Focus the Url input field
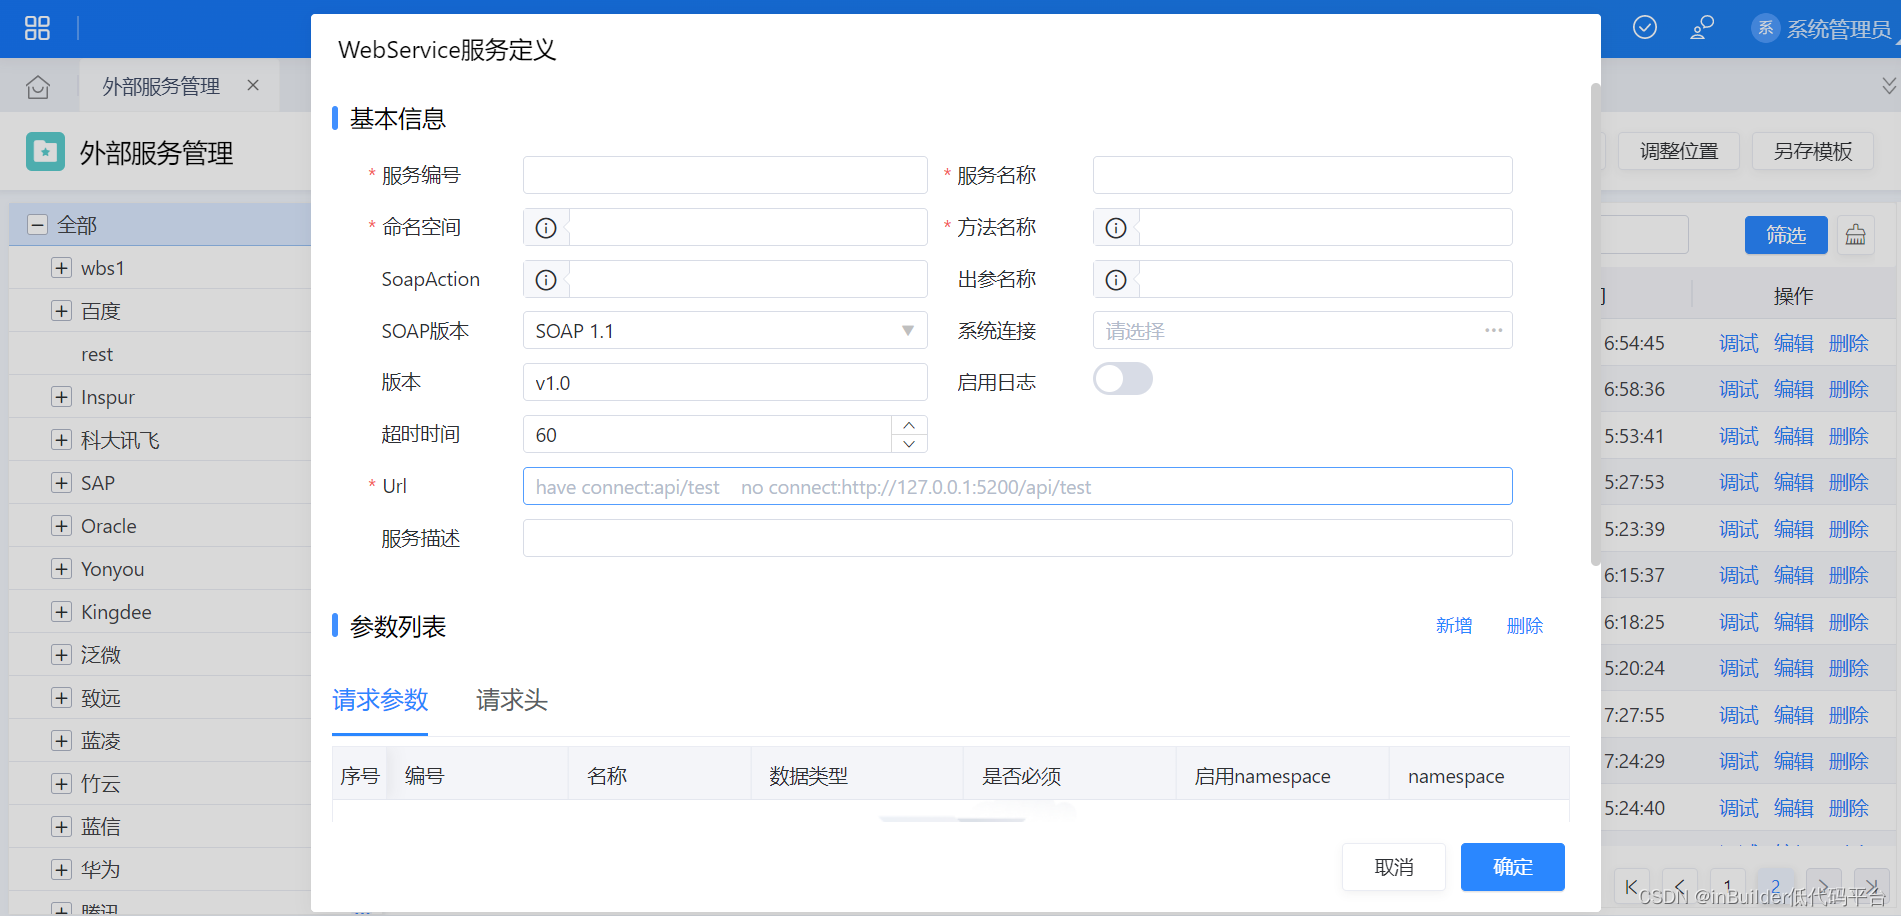This screenshot has height=916, width=1901. (x=1017, y=486)
